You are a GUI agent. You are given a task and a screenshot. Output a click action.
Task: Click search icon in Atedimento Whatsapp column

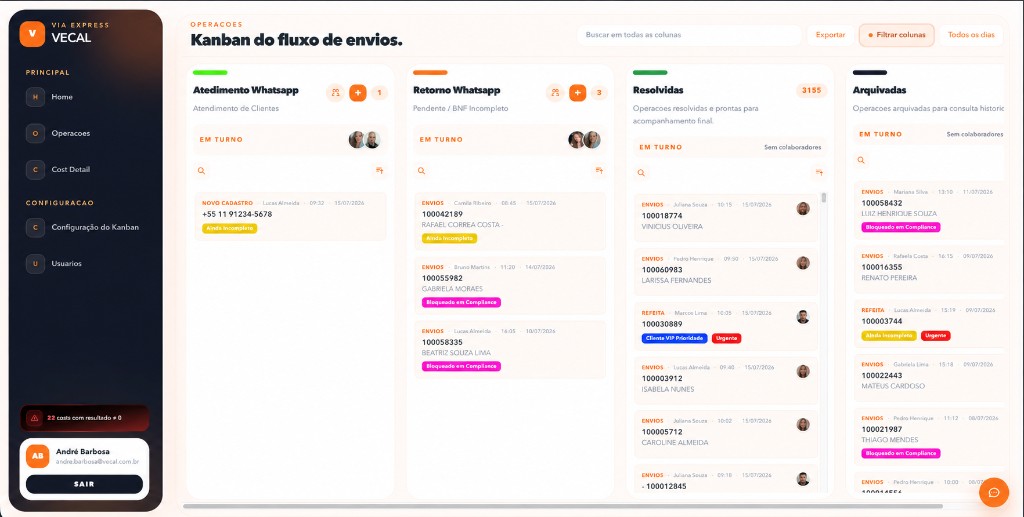click(201, 170)
